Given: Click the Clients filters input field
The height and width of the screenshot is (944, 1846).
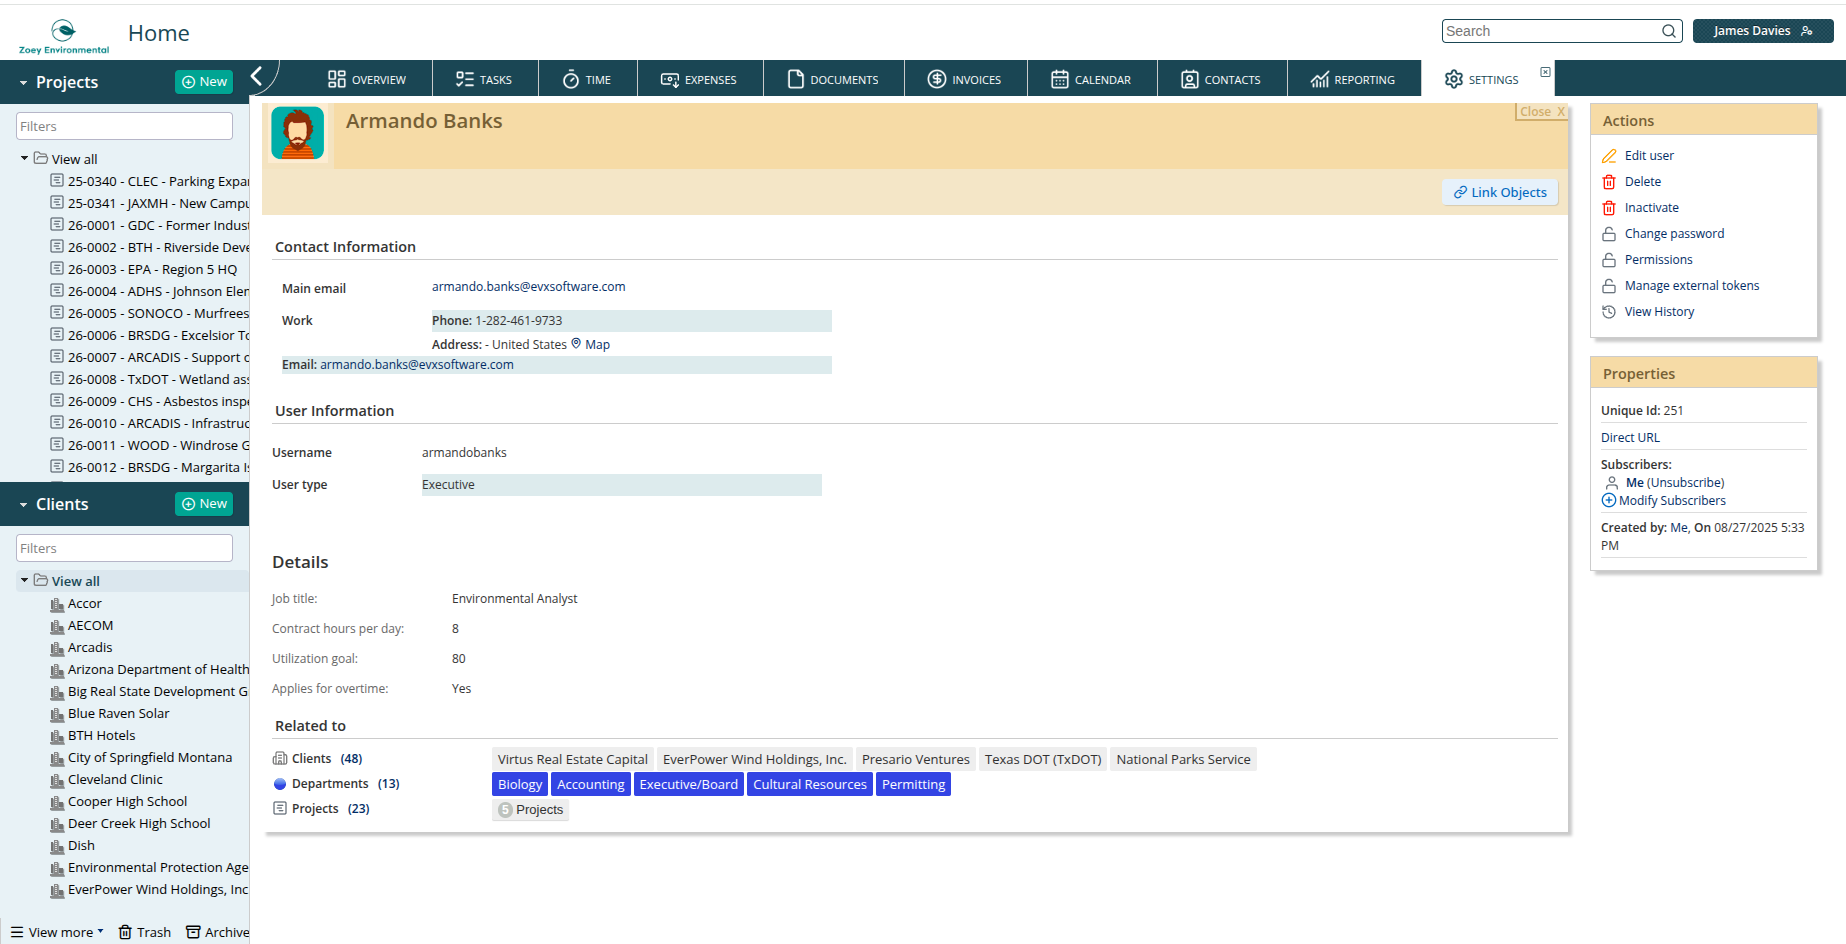Looking at the screenshot, I should pyautogui.click(x=124, y=548).
